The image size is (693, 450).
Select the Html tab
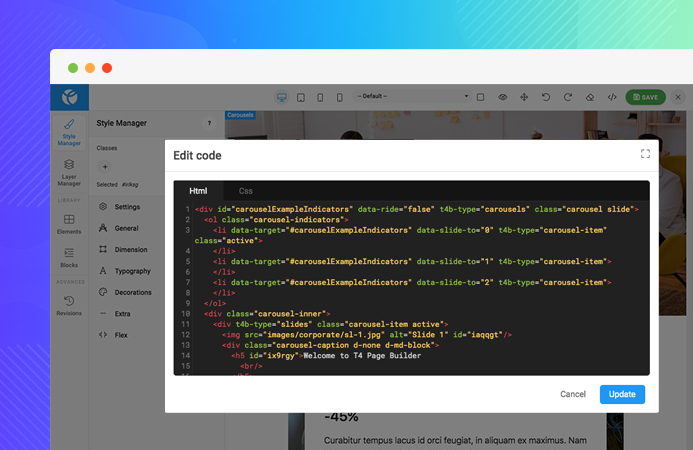coord(198,190)
